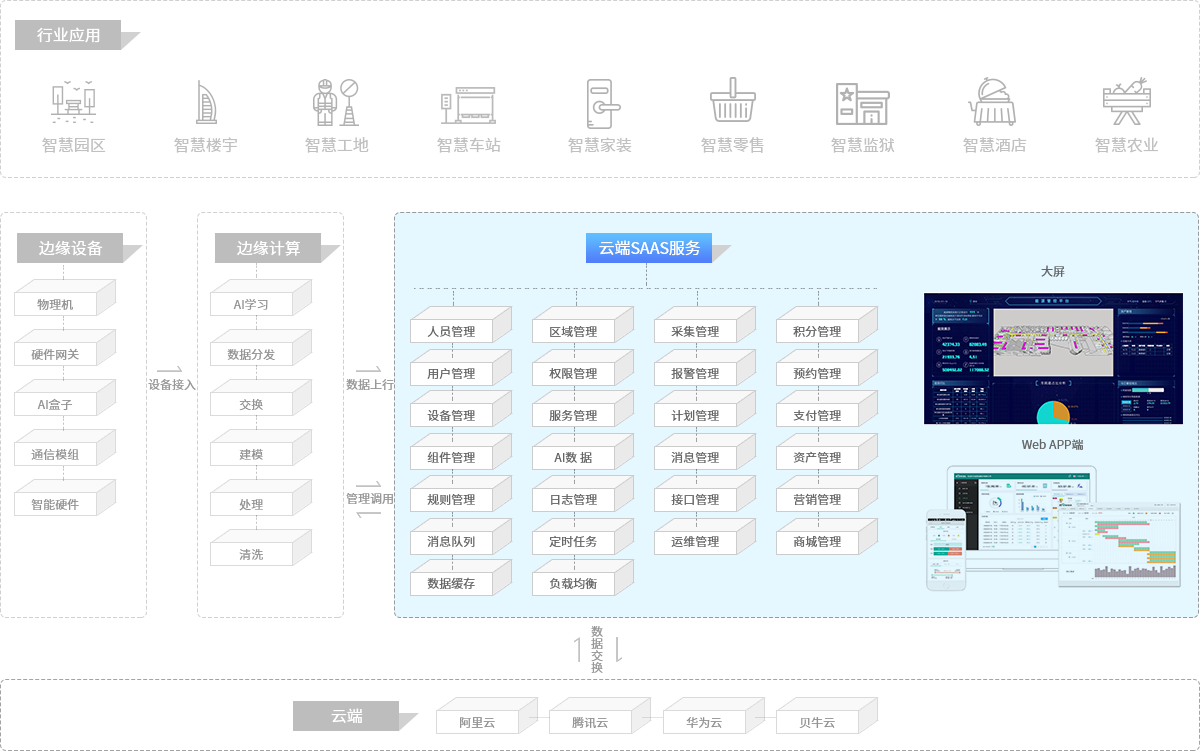Click the 报警管理 module block

point(696,373)
